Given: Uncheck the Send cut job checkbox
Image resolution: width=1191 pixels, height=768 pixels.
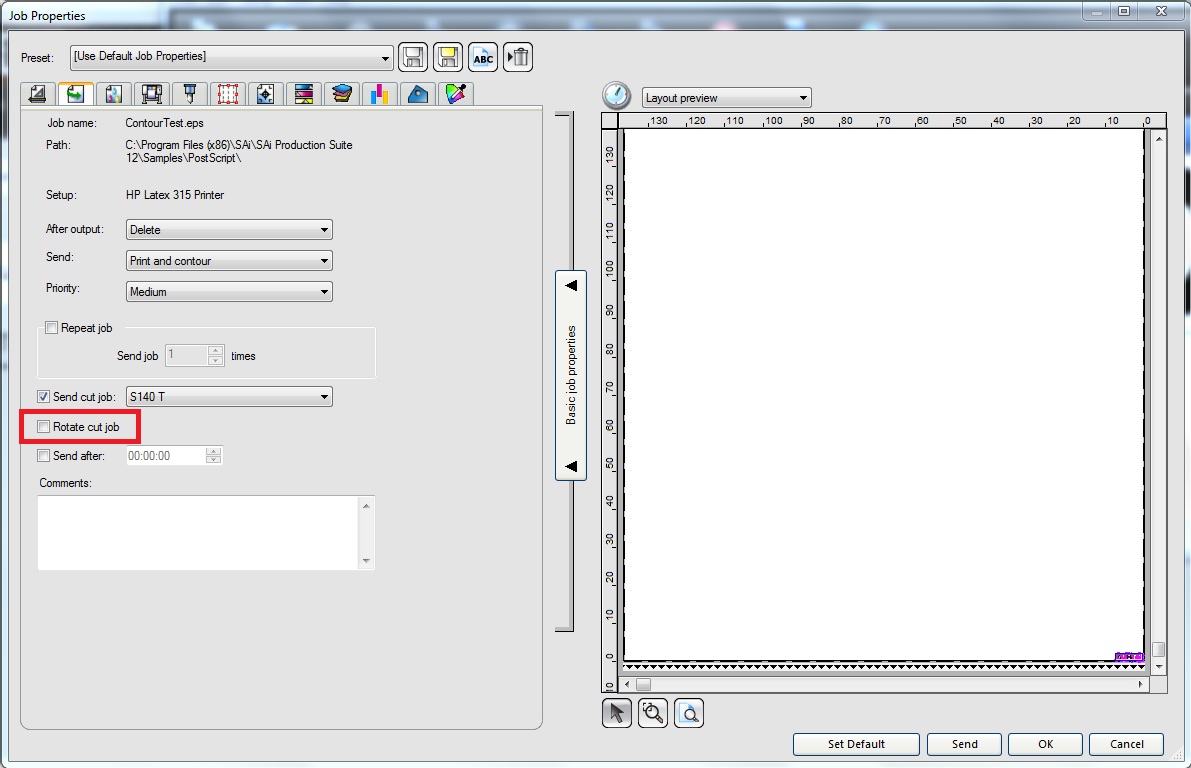Looking at the screenshot, I should click(43, 397).
